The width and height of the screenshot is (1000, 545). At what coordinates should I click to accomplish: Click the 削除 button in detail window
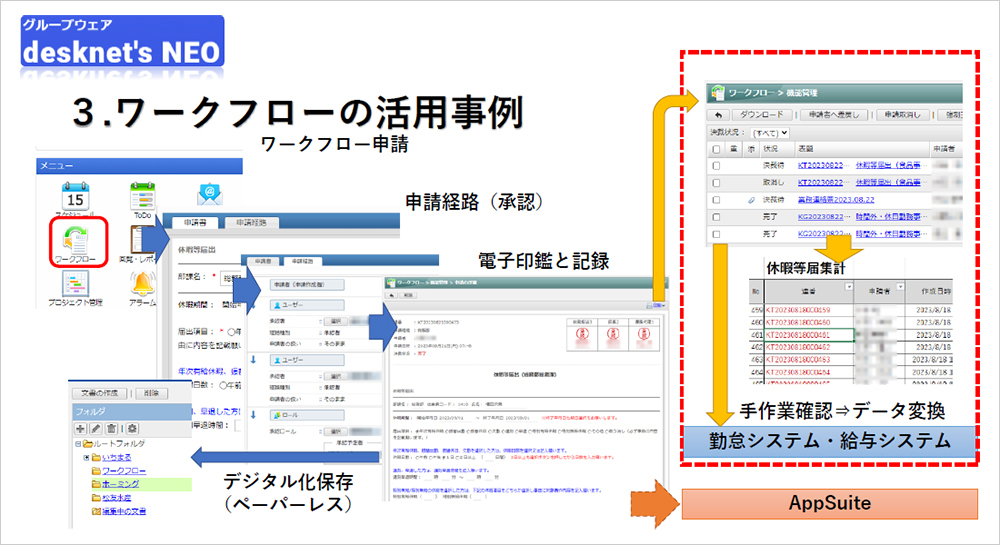click(x=408, y=295)
